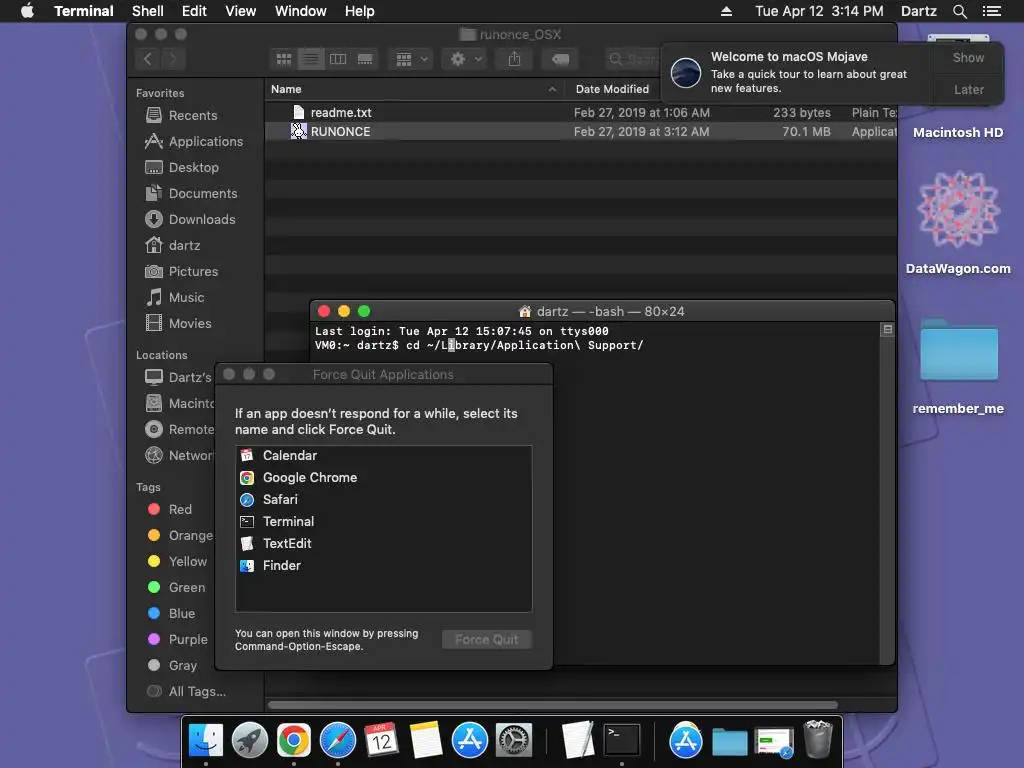Open the dartz home folder in sidebar
This screenshot has height=768, width=1024.
coord(173,246)
